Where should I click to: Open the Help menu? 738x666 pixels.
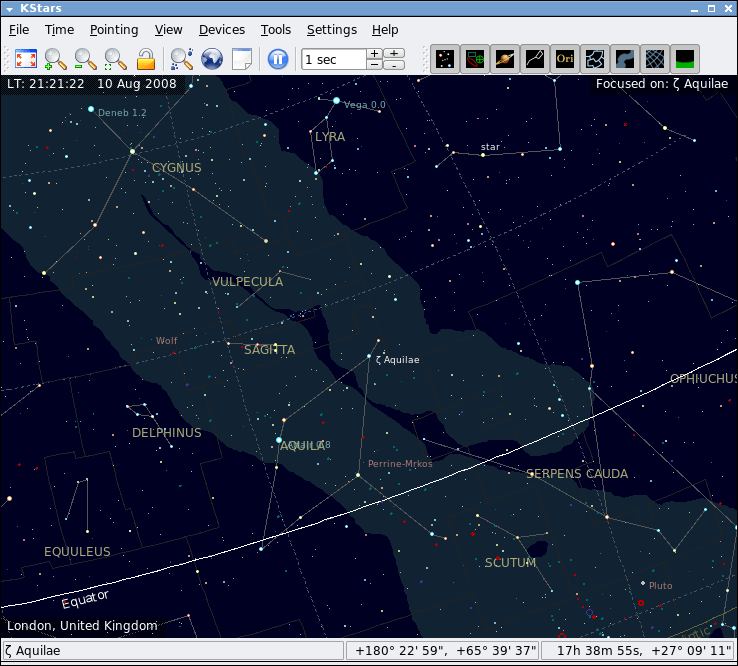[385, 30]
